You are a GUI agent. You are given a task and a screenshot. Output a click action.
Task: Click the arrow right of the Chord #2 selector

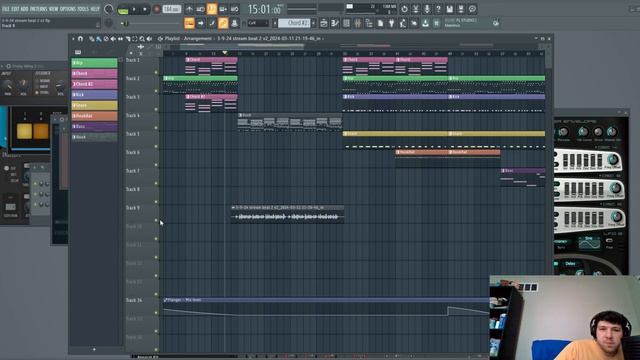pos(313,23)
